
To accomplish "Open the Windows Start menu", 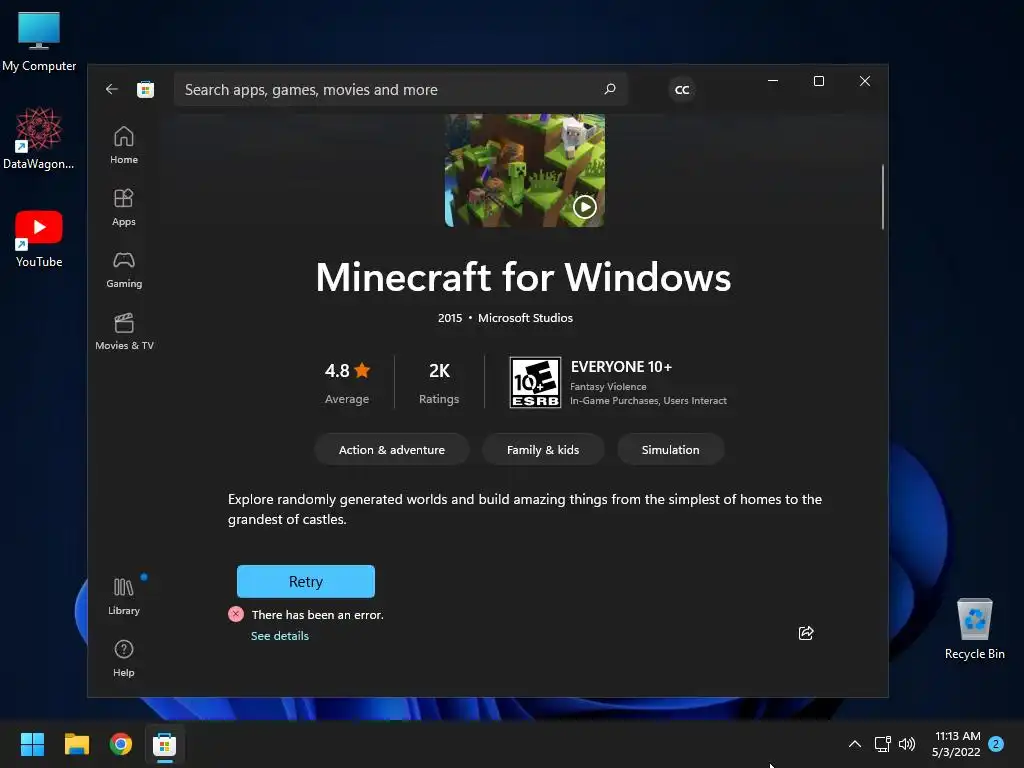I will (x=32, y=744).
